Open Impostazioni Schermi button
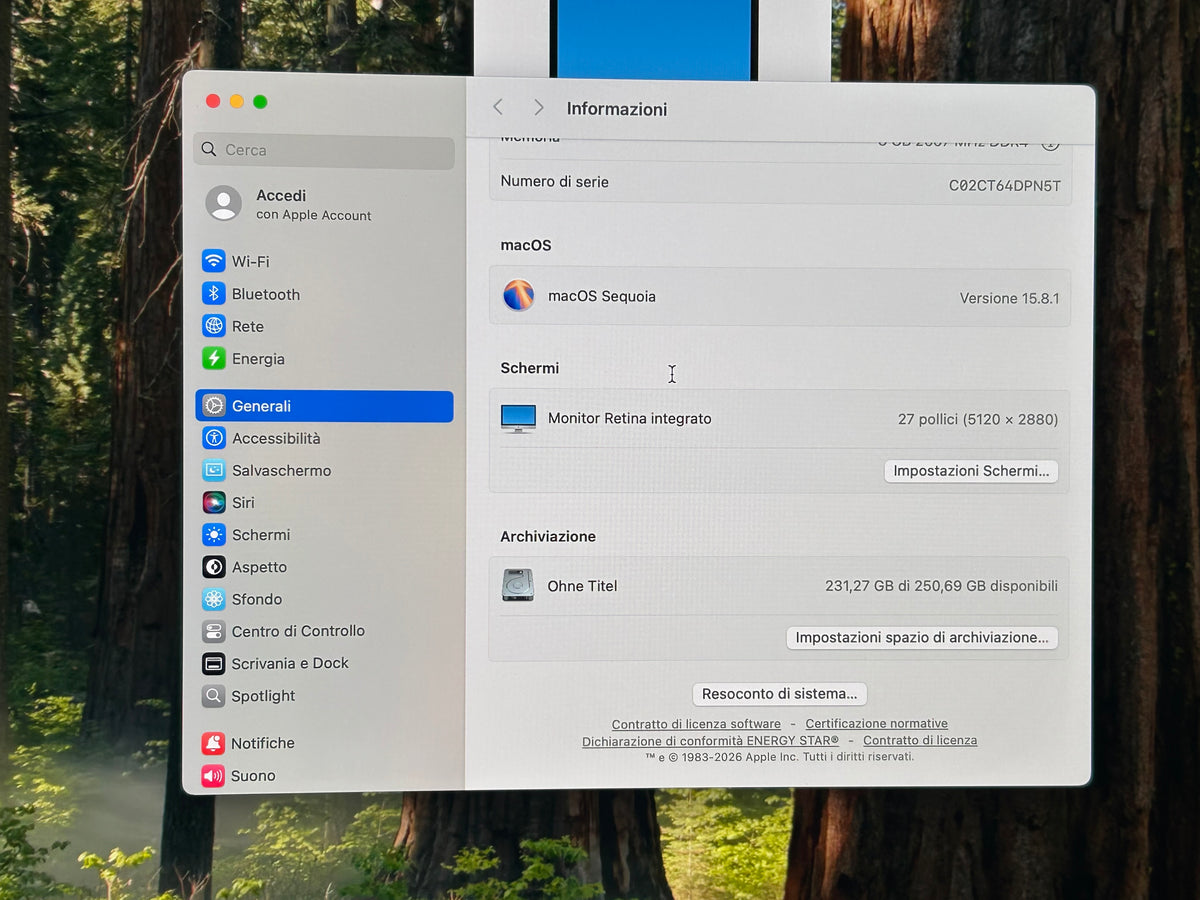The image size is (1200, 900). pyautogui.click(x=971, y=471)
